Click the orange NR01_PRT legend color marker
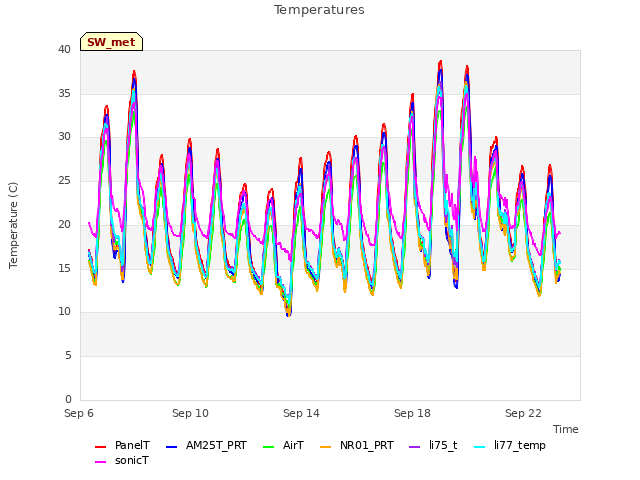This screenshot has height=480, width=640. [x=325, y=446]
